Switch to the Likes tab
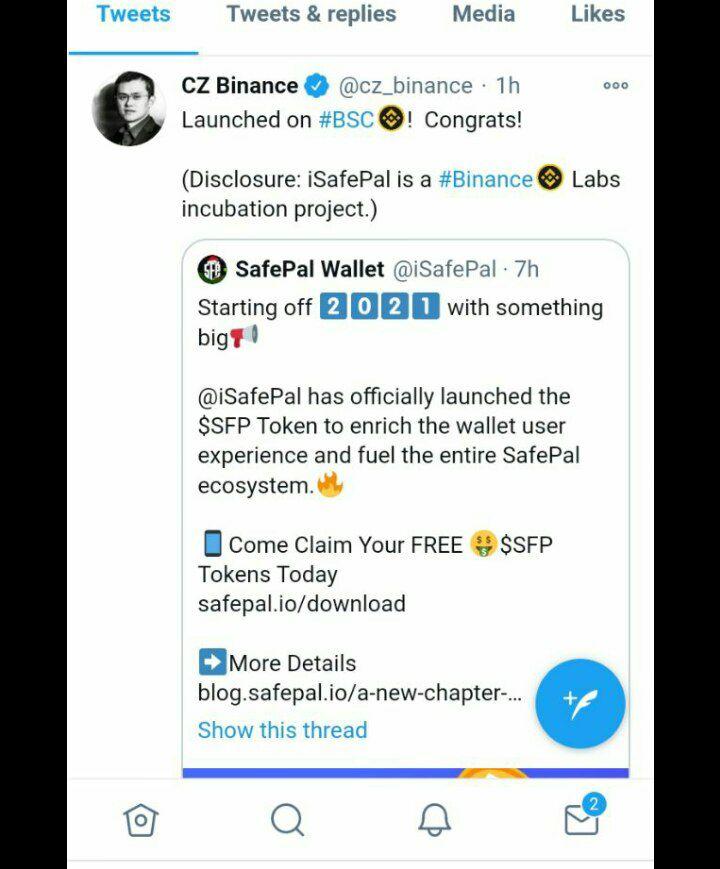 pyautogui.click(x=598, y=14)
